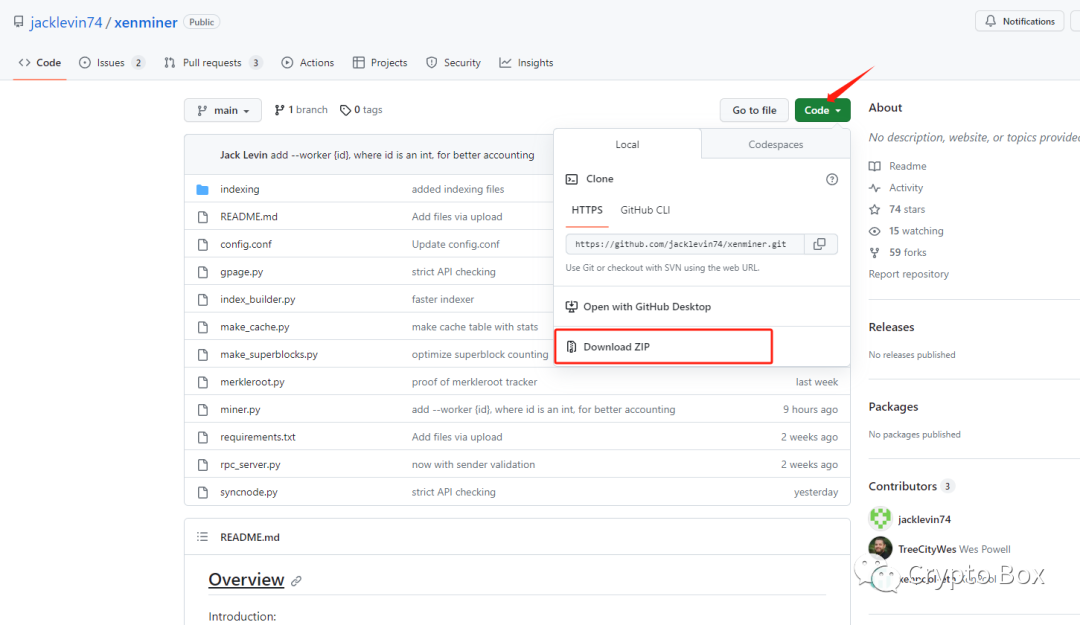Open the indexing folder name
Screen dimensions: 1080x625
click(240, 189)
